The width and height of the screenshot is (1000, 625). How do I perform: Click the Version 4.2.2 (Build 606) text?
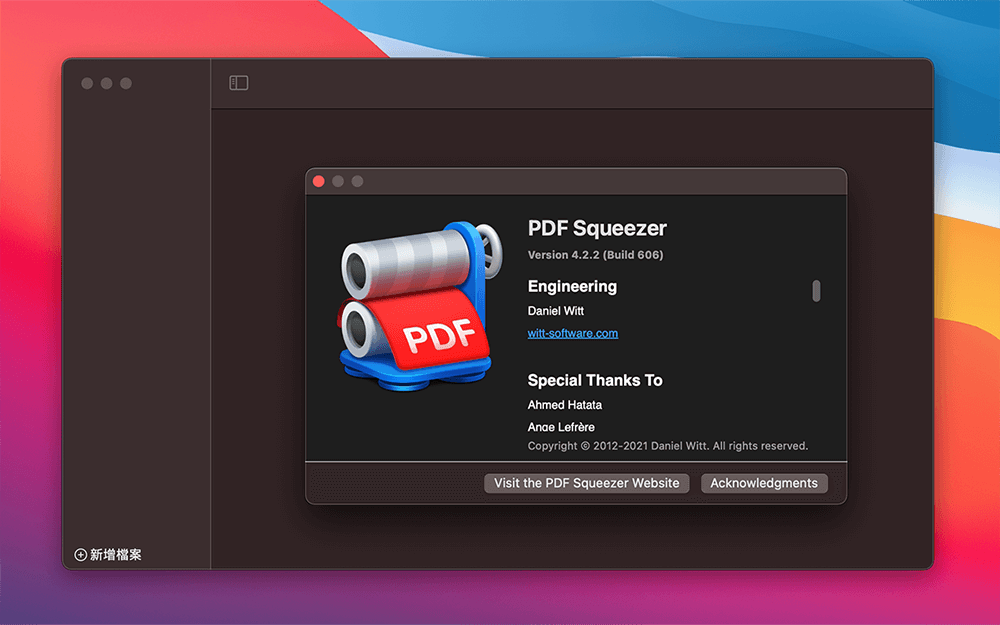pyautogui.click(x=596, y=255)
